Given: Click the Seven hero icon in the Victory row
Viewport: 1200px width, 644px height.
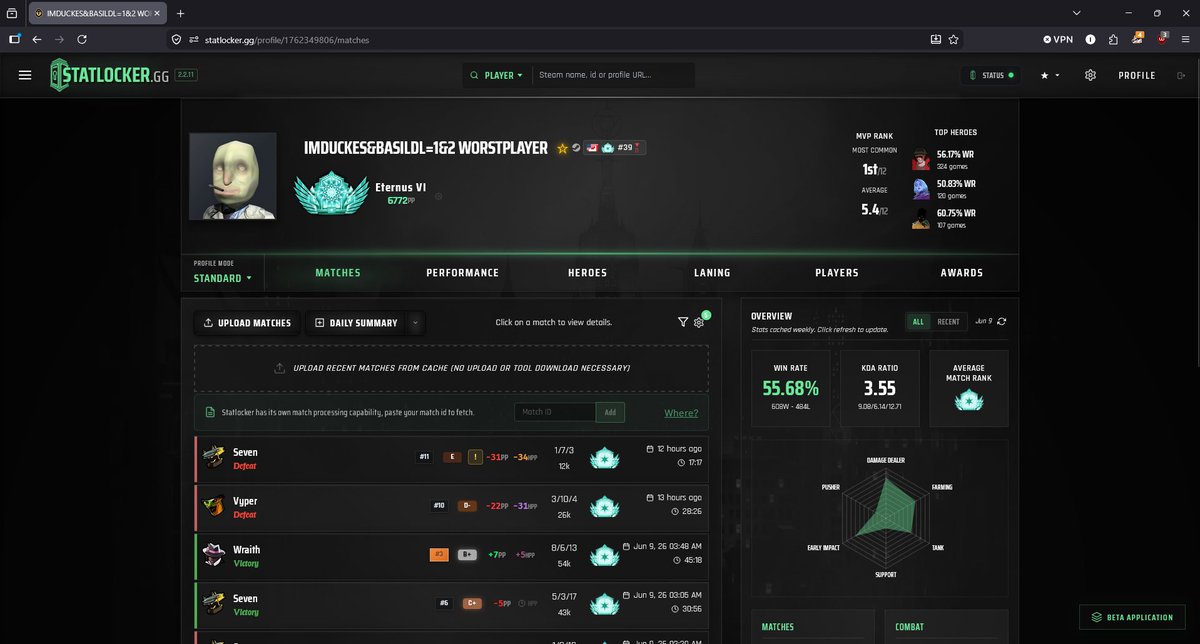Looking at the screenshot, I should (215, 603).
